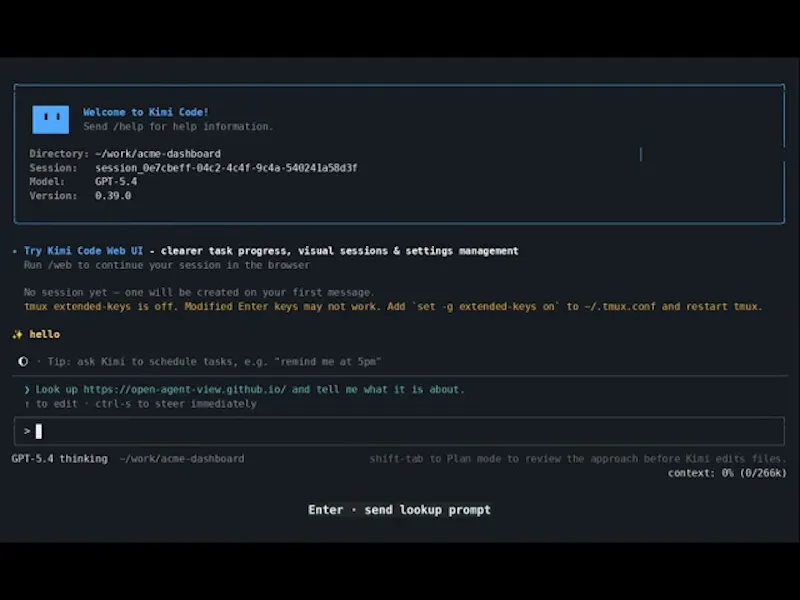800x600 pixels.
Task: Click the 'Enter · send lookup prompt' caption
Action: tap(399, 510)
